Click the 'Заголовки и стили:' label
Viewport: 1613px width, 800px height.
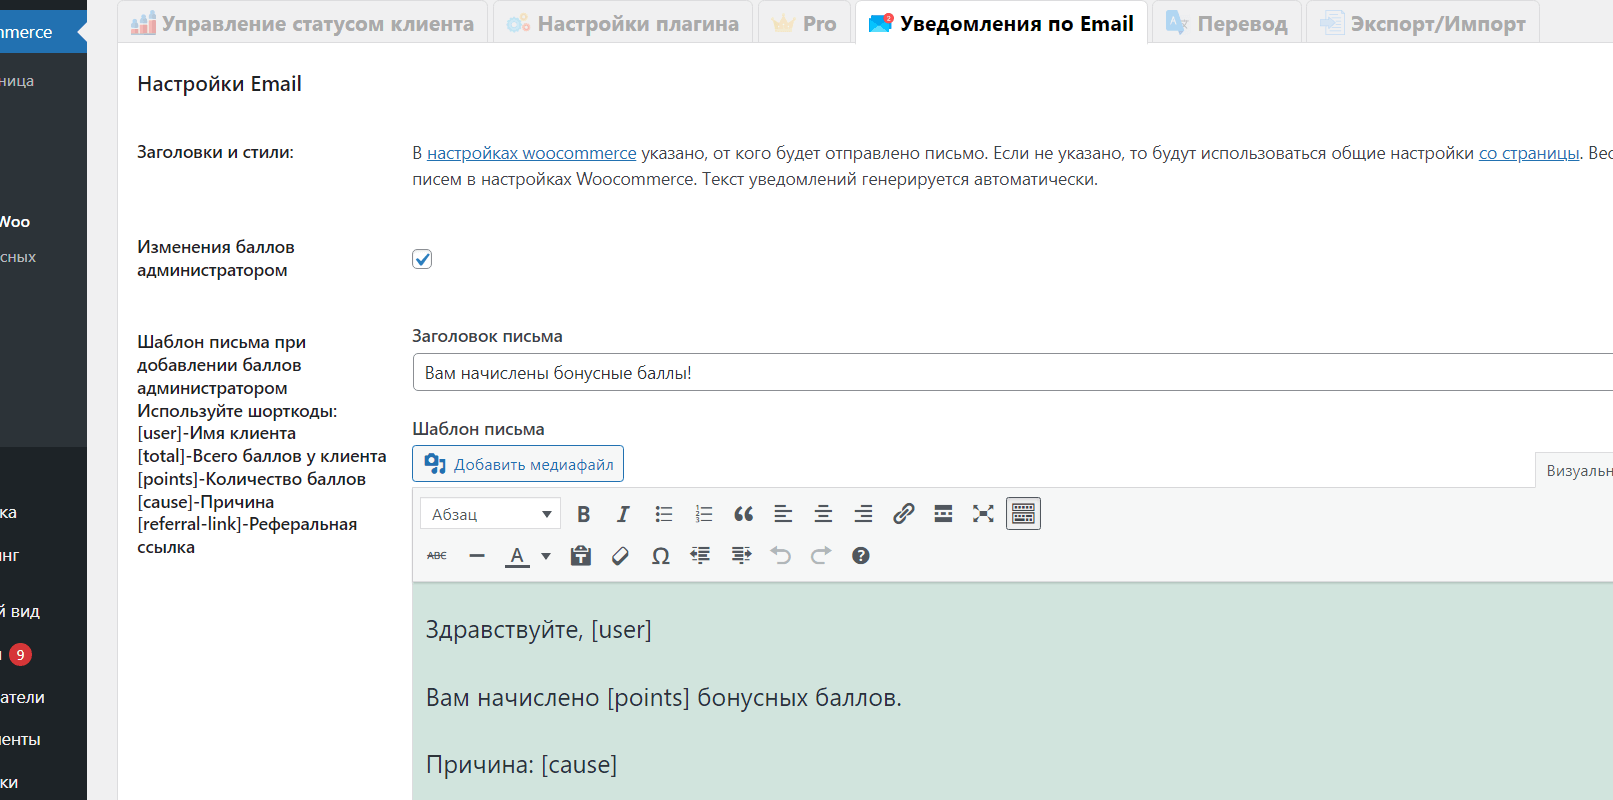click(x=215, y=152)
